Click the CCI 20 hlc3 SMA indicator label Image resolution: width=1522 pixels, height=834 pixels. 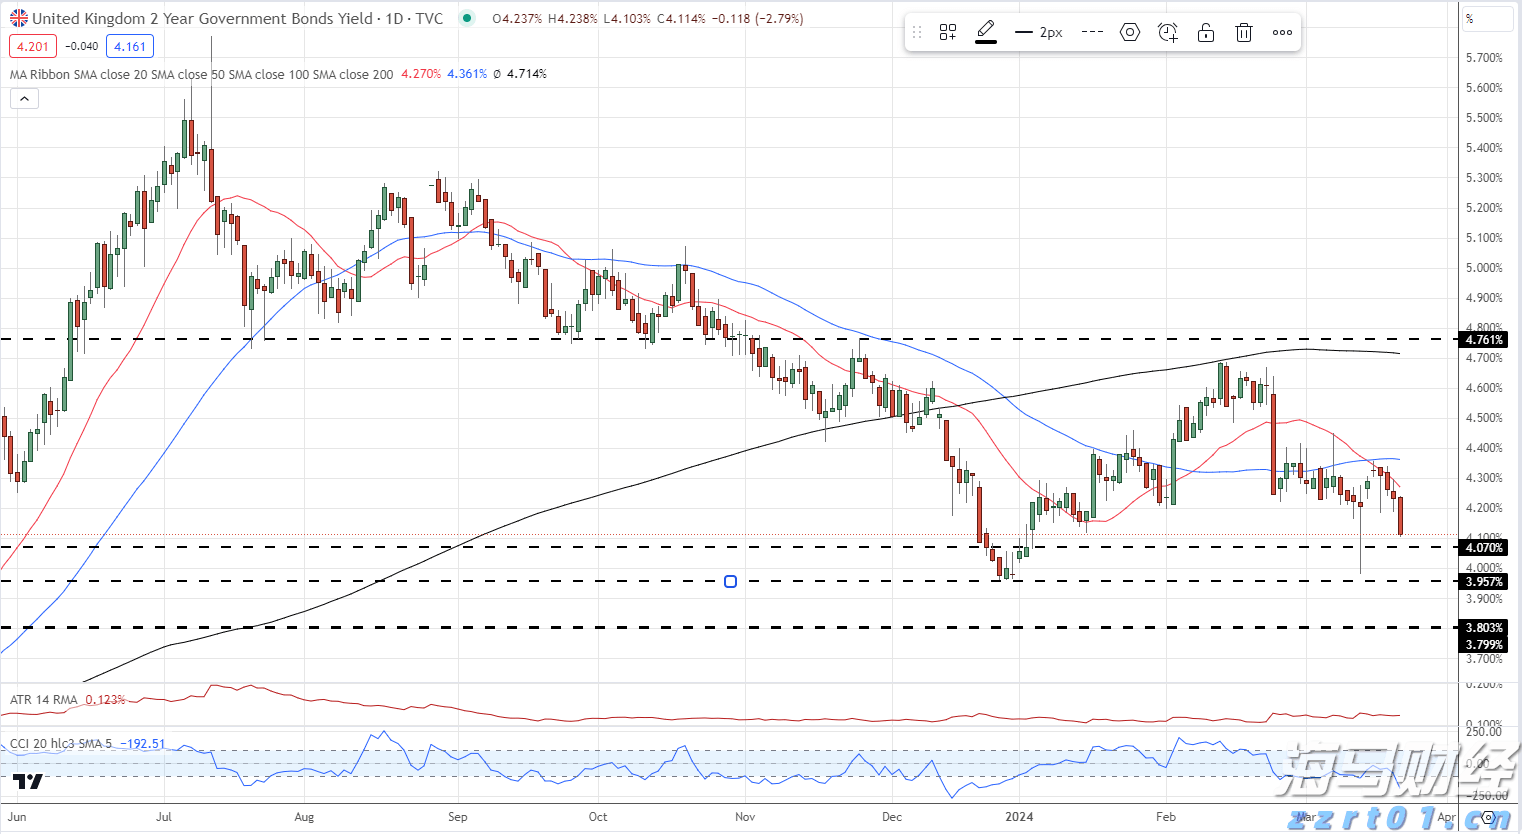tap(60, 744)
